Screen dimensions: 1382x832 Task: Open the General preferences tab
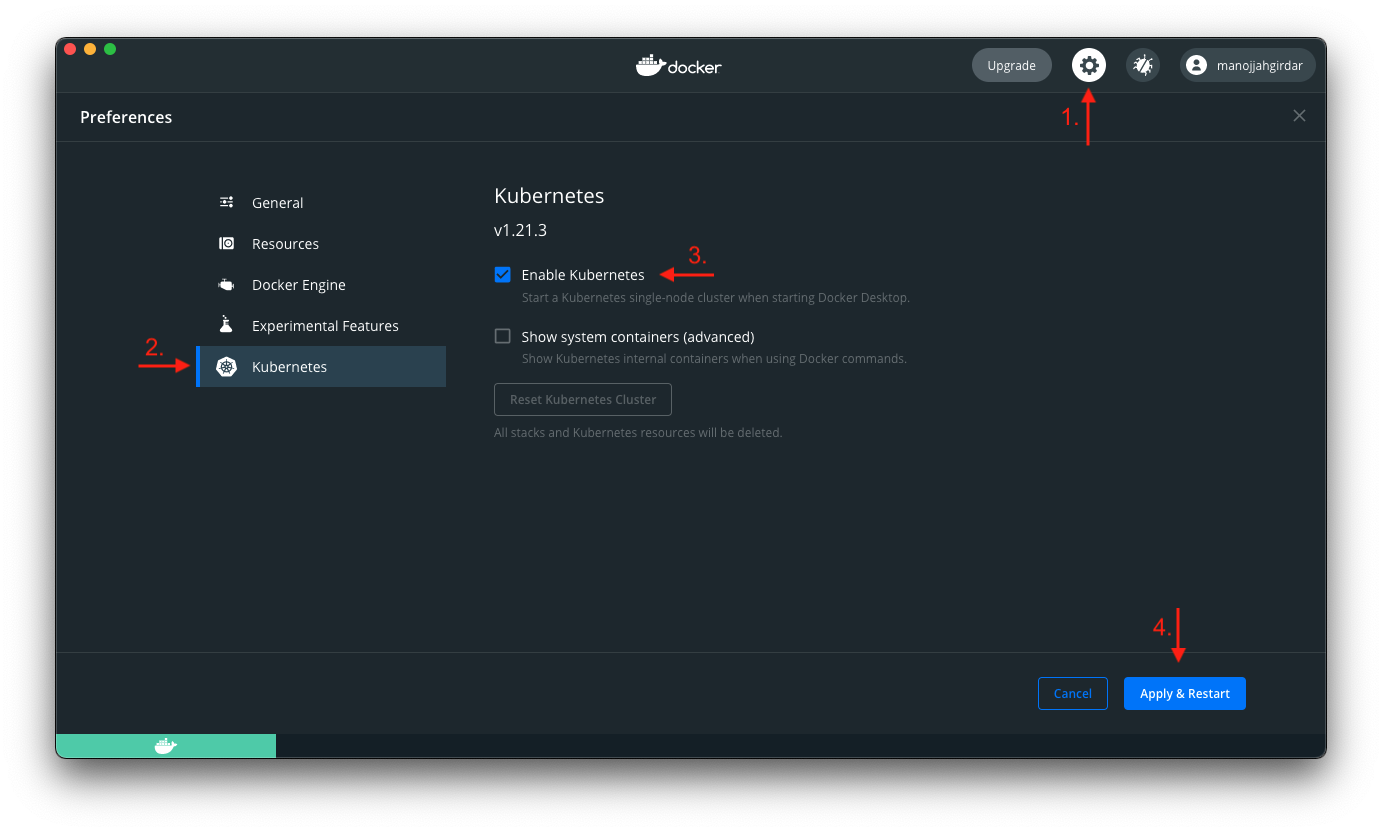[321, 202]
